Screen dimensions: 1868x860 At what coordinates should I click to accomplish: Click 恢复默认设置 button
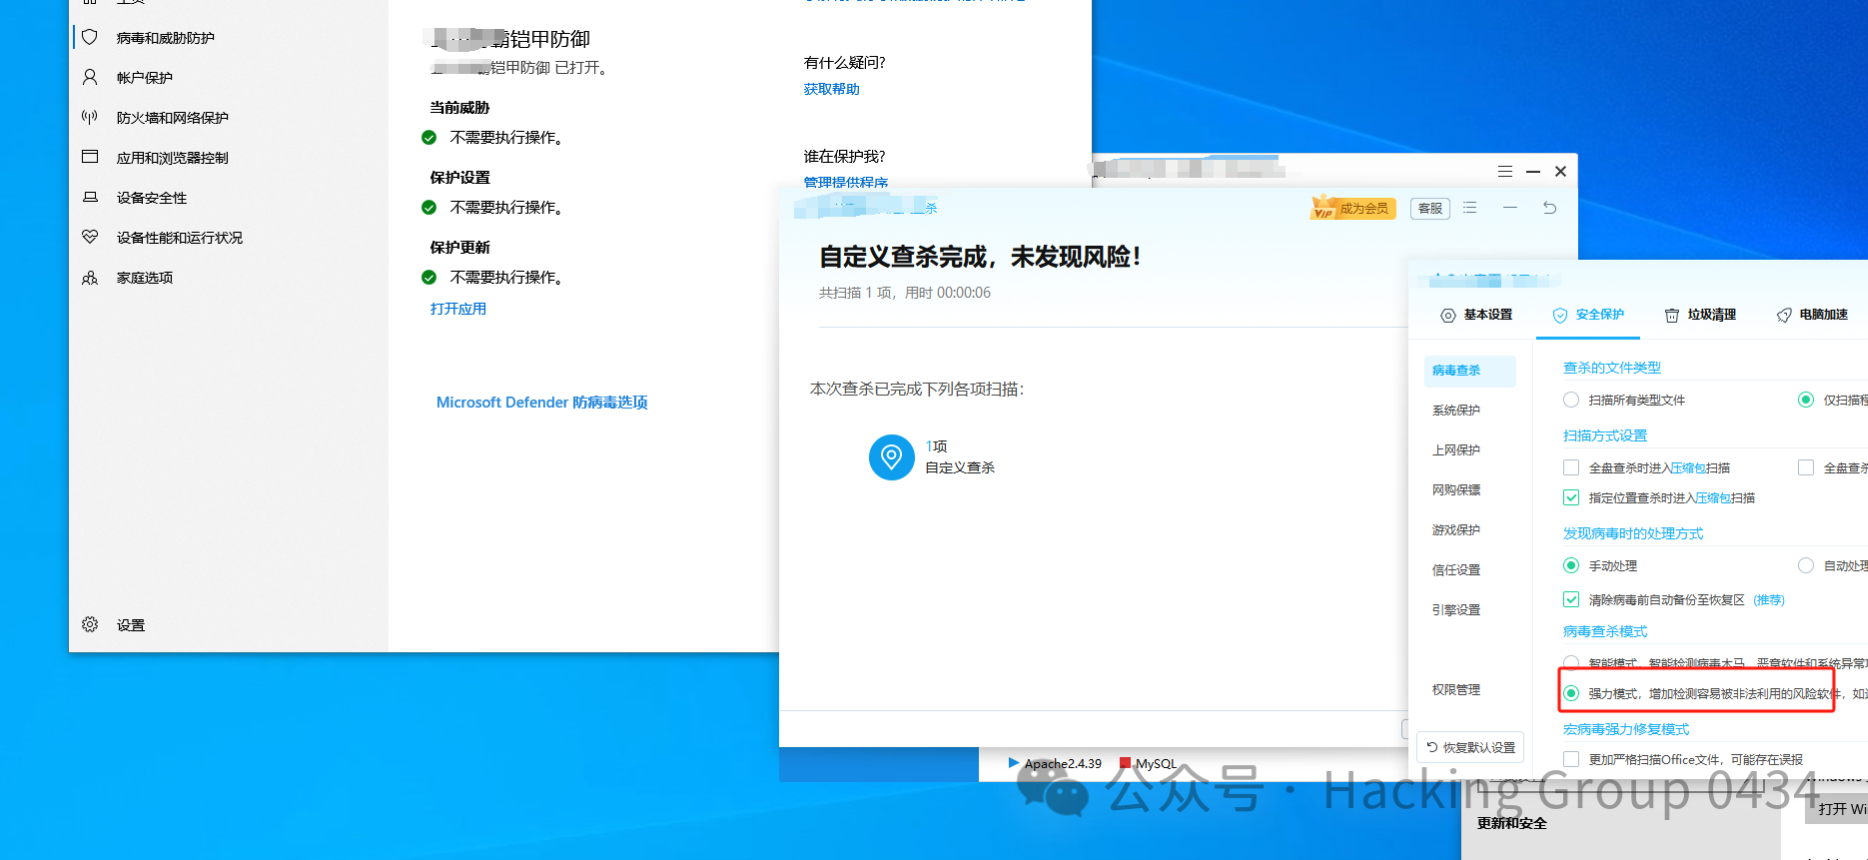(1470, 747)
